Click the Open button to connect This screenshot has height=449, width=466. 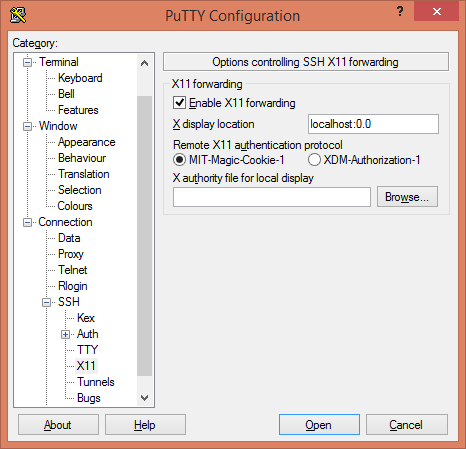click(x=319, y=425)
